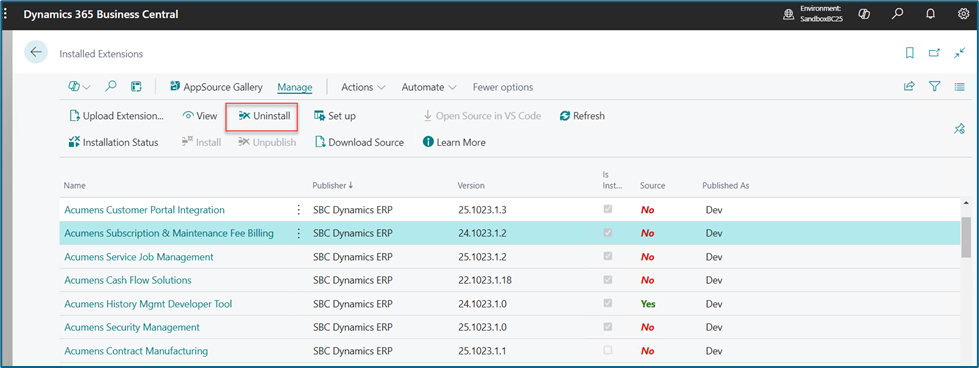Toggle Is Installed for Subscription & Maintenance Fee Billing
Image resolution: width=979 pixels, height=368 pixels.
point(608,232)
